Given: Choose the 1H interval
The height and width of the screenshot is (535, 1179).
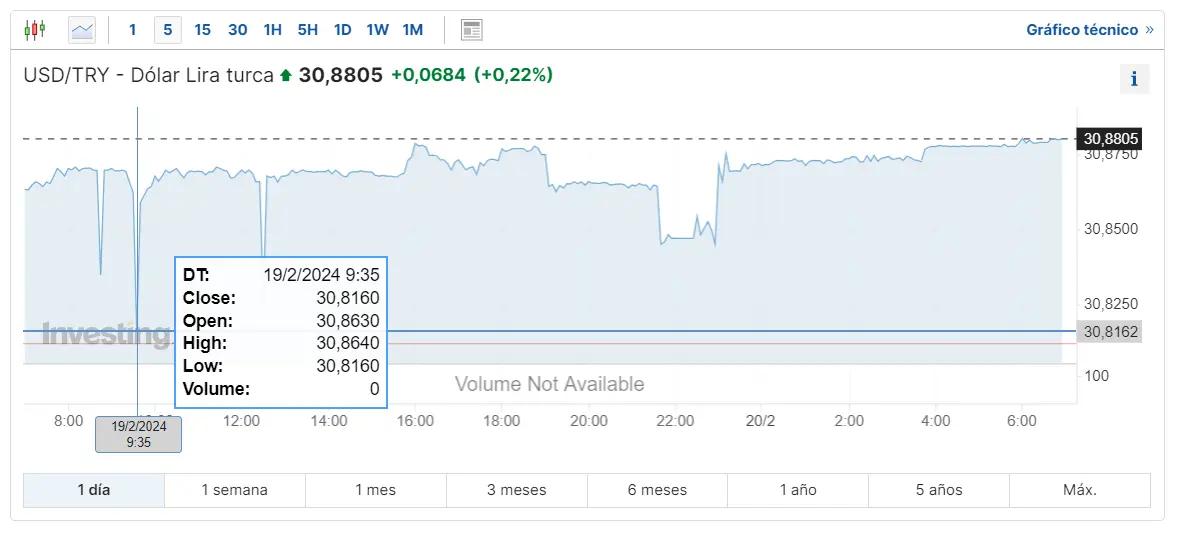Looking at the screenshot, I should click(272, 30).
